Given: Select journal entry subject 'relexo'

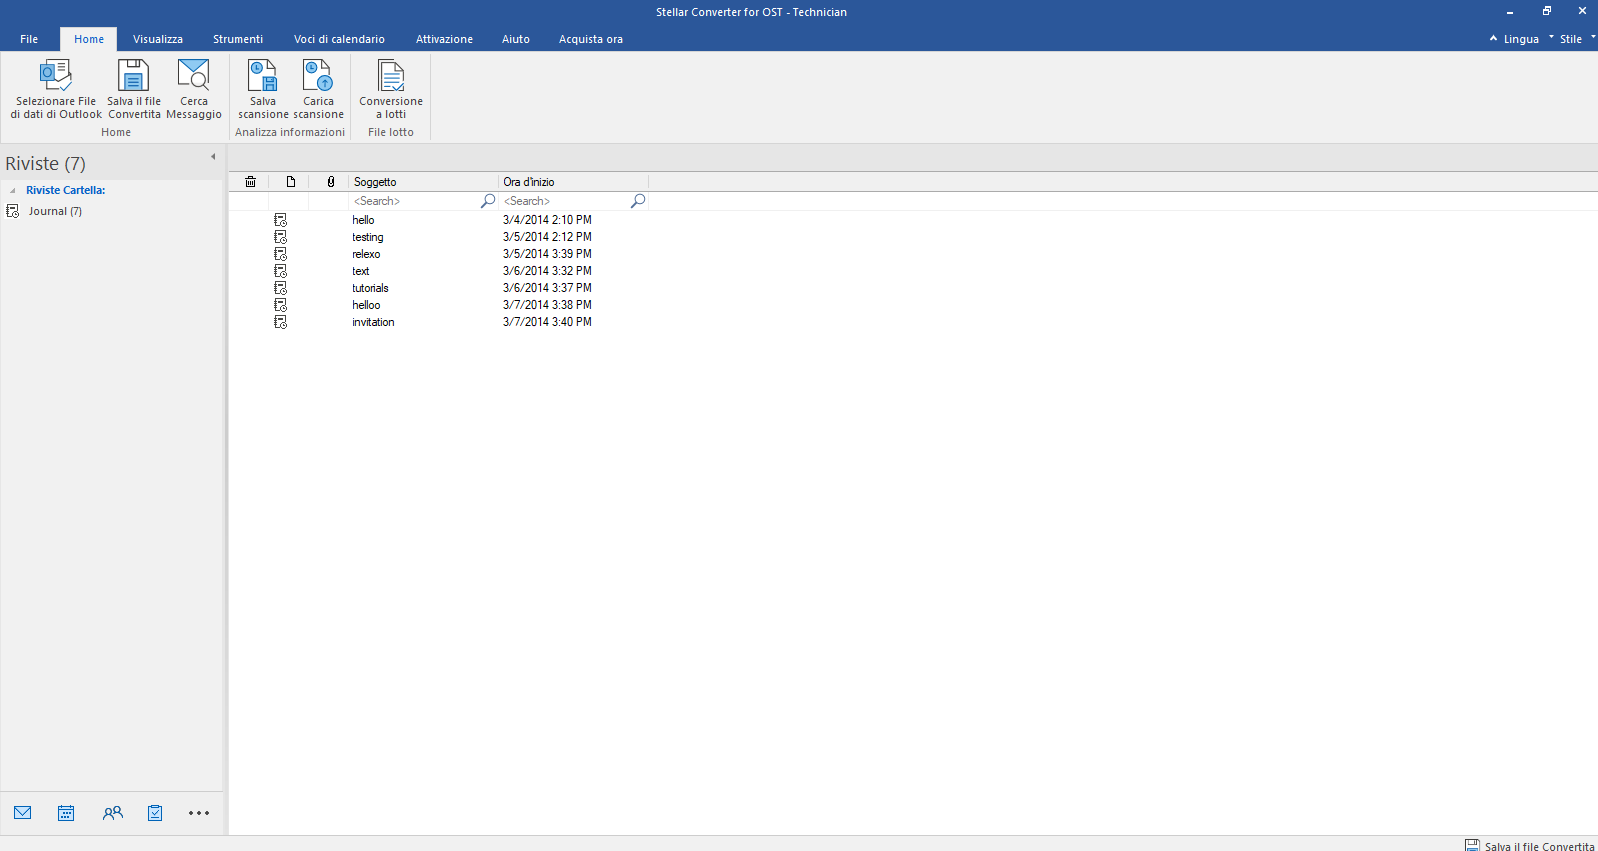Looking at the screenshot, I should click(x=366, y=254).
